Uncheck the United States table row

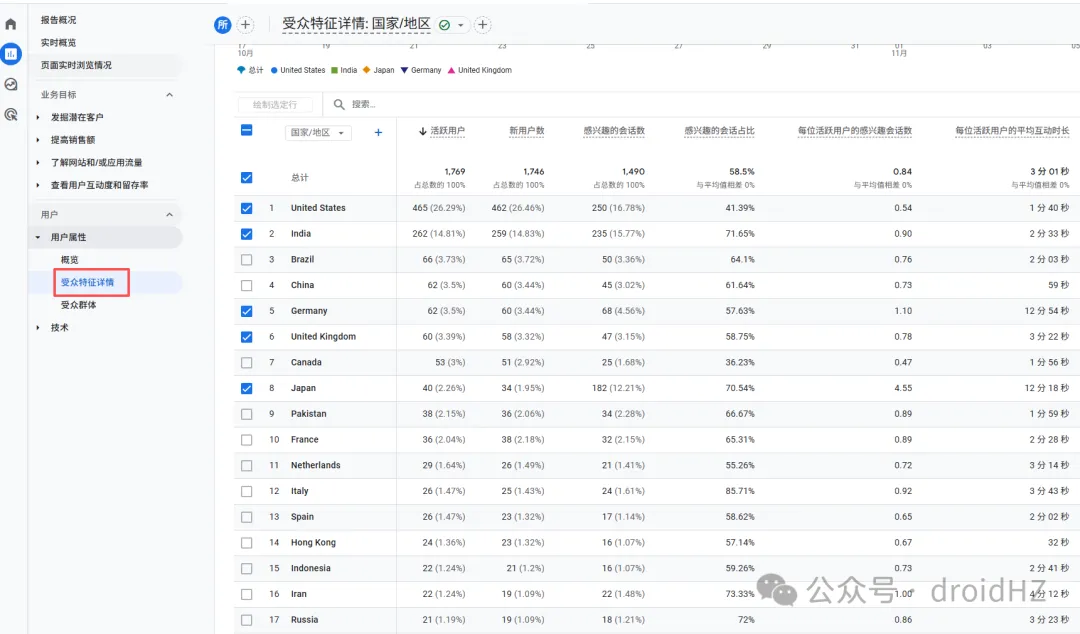coord(244,207)
